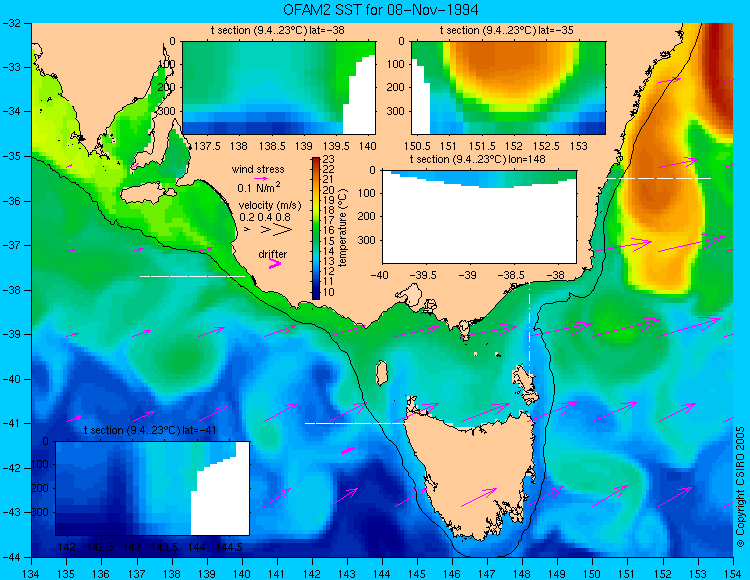Click the '134' longitude label on the main axis
The height and width of the screenshot is (580, 750).
tap(31, 574)
